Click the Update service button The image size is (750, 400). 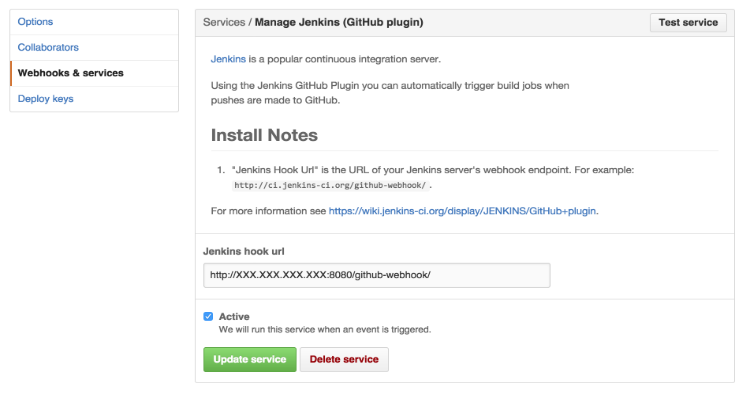(x=250, y=359)
